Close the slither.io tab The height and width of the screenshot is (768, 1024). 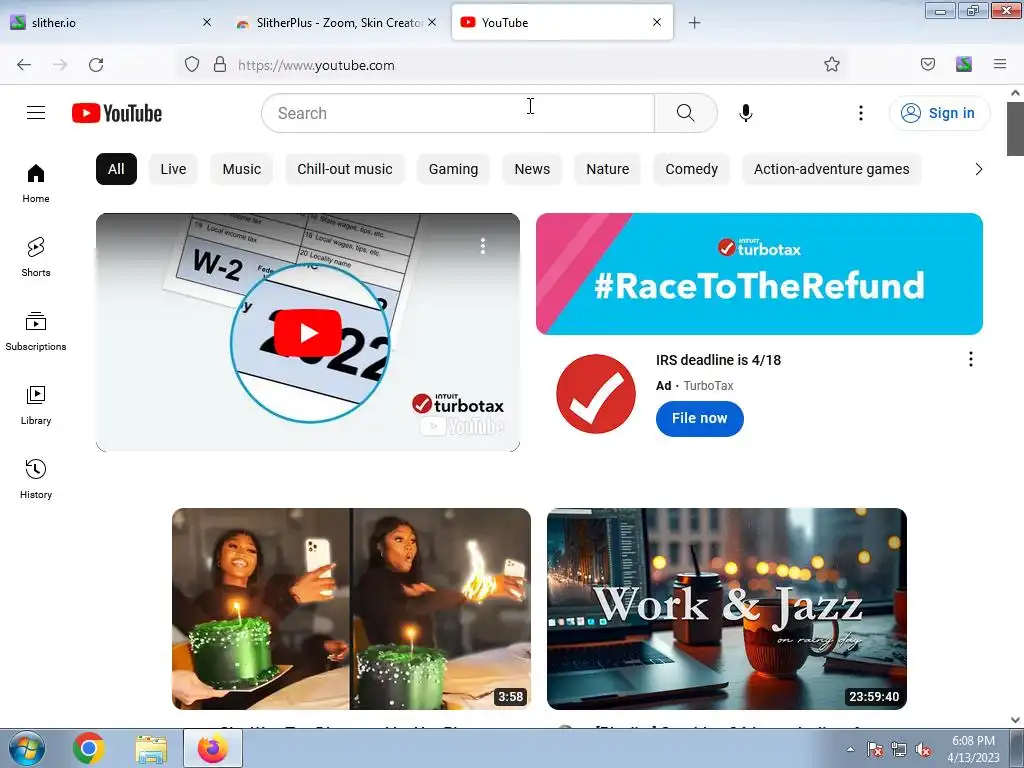click(207, 22)
